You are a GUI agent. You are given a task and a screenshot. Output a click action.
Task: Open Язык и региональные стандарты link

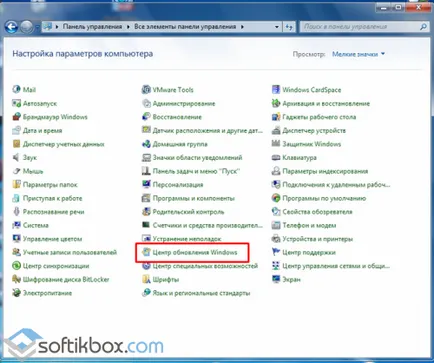point(201,293)
